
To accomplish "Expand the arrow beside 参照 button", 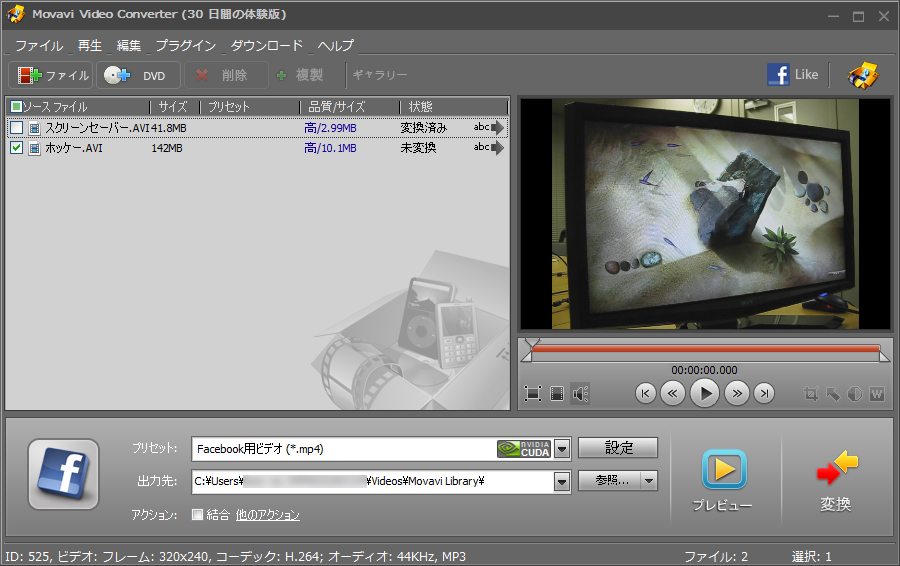I will [649, 480].
